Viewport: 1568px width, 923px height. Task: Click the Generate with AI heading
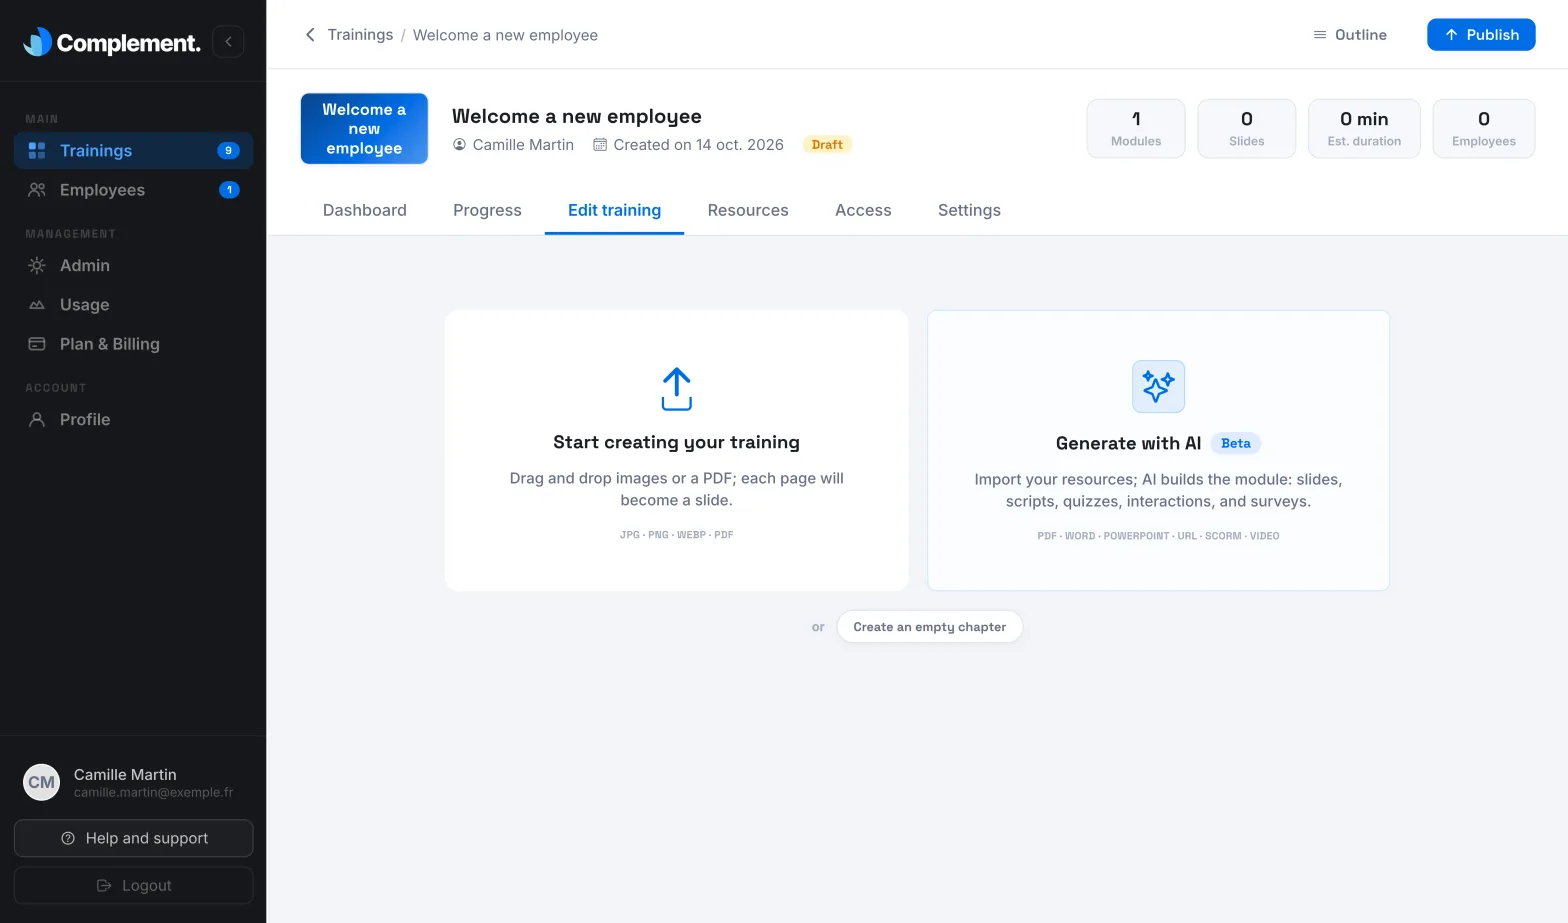(x=1128, y=444)
